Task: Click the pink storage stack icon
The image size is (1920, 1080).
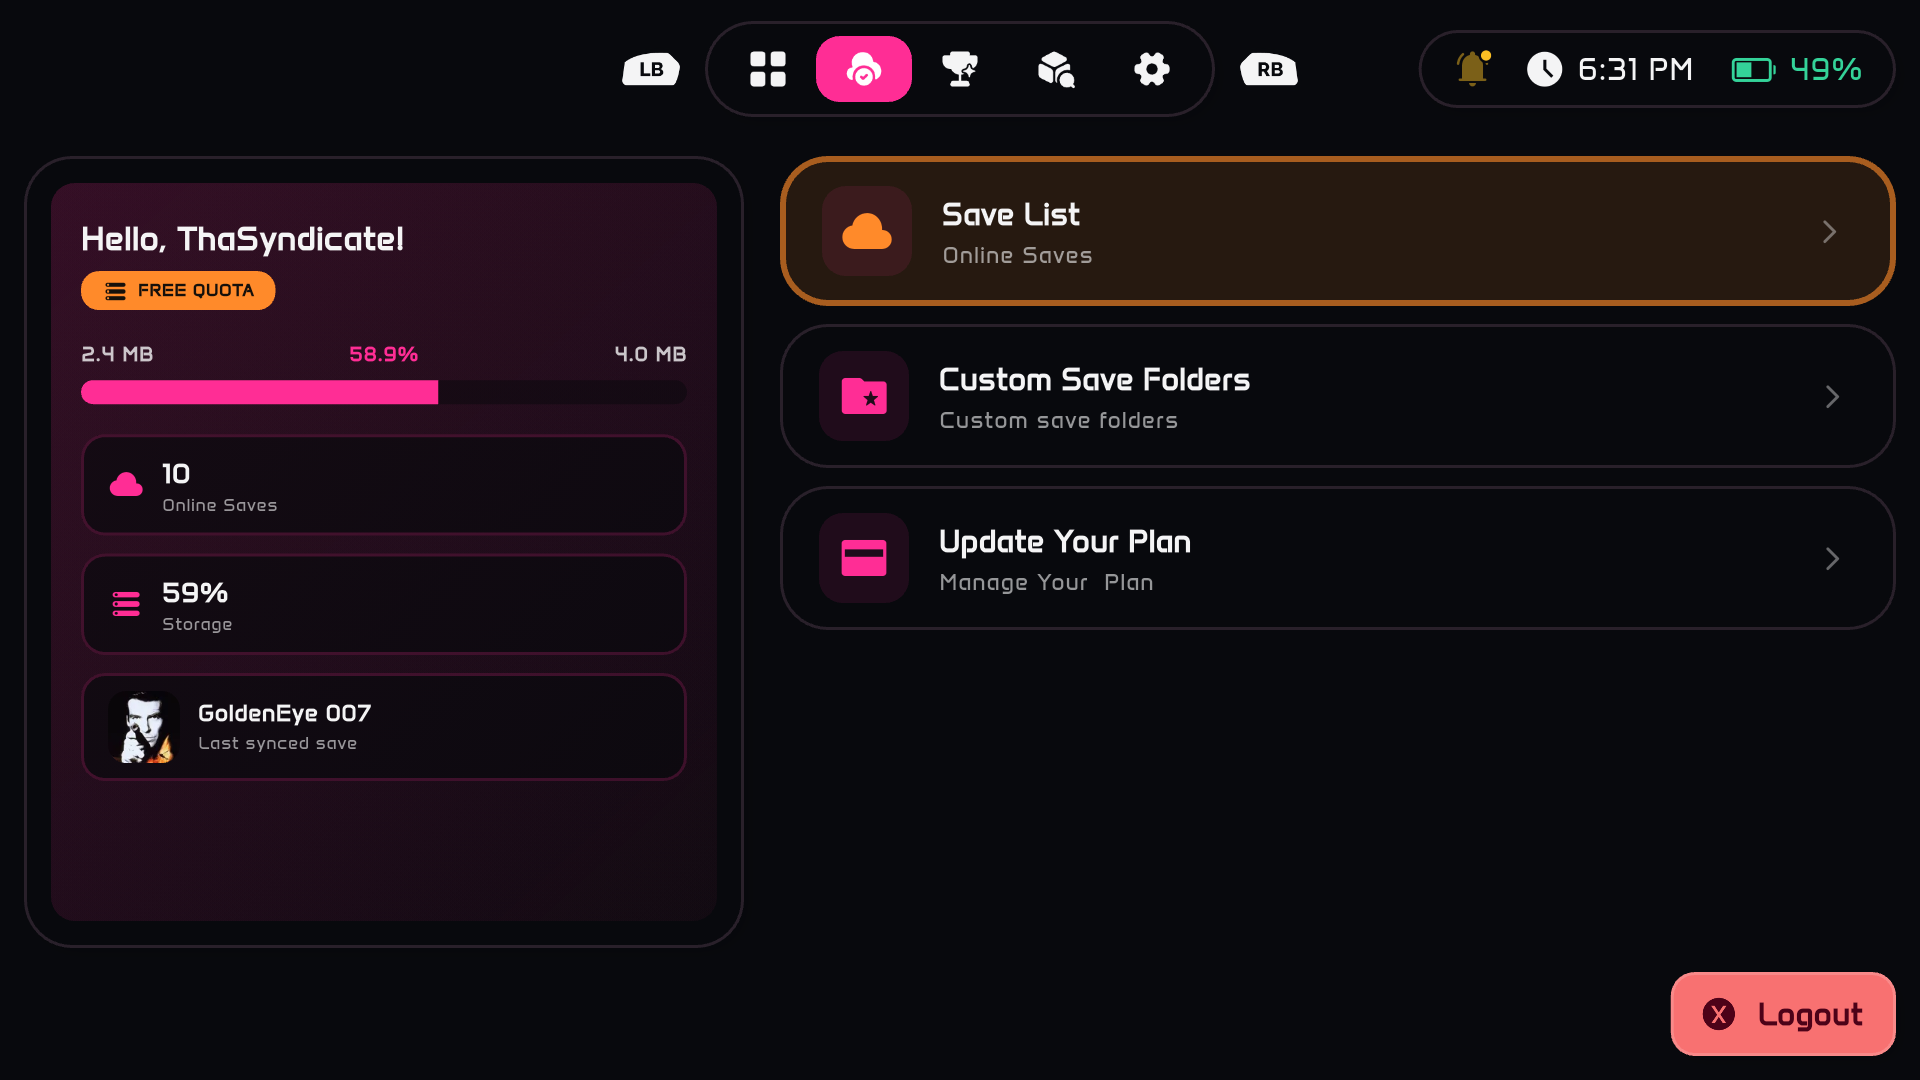Action: pyautogui.click(x=126, y=604)
